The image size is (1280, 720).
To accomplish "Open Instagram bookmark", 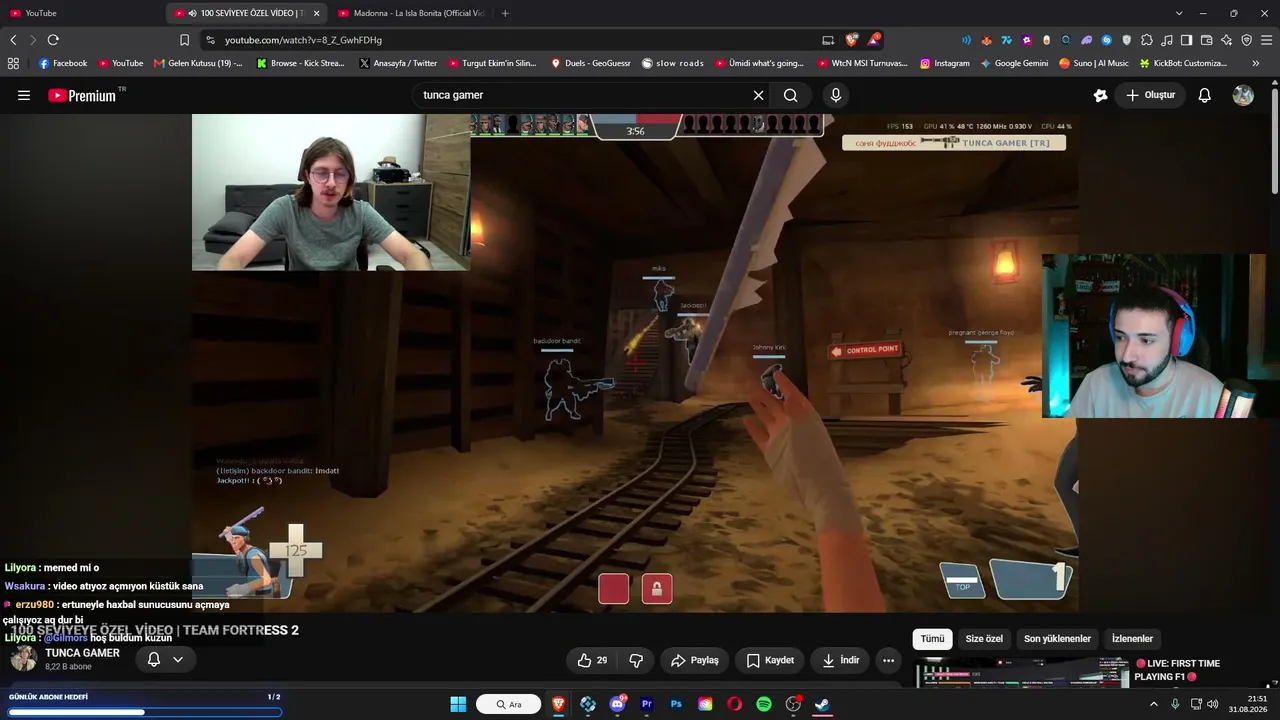I will tap(945, 63).
